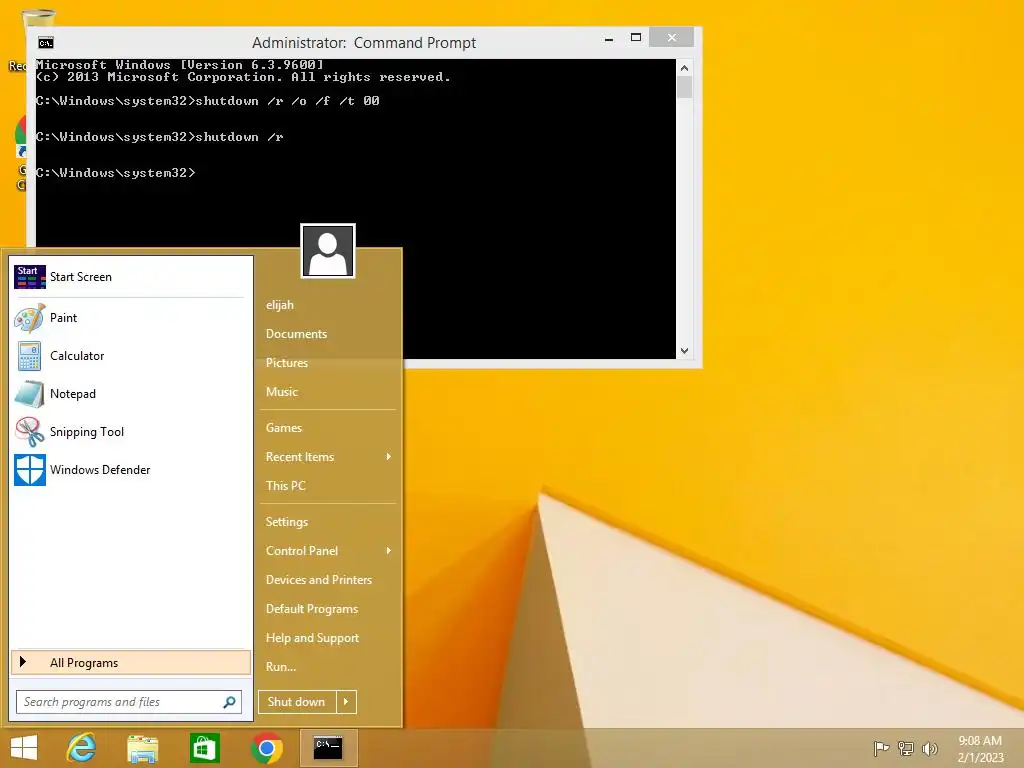
Task: Open the Start Screen icon entry
Action: tap(30, 277)
